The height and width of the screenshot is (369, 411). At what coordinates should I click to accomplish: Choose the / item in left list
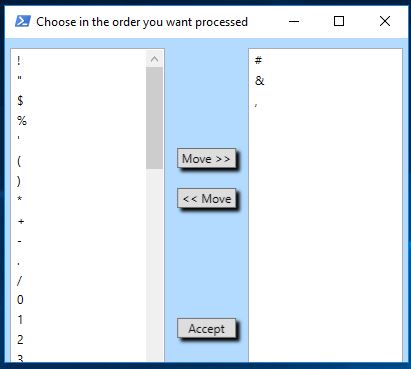(x=78, y=281)
